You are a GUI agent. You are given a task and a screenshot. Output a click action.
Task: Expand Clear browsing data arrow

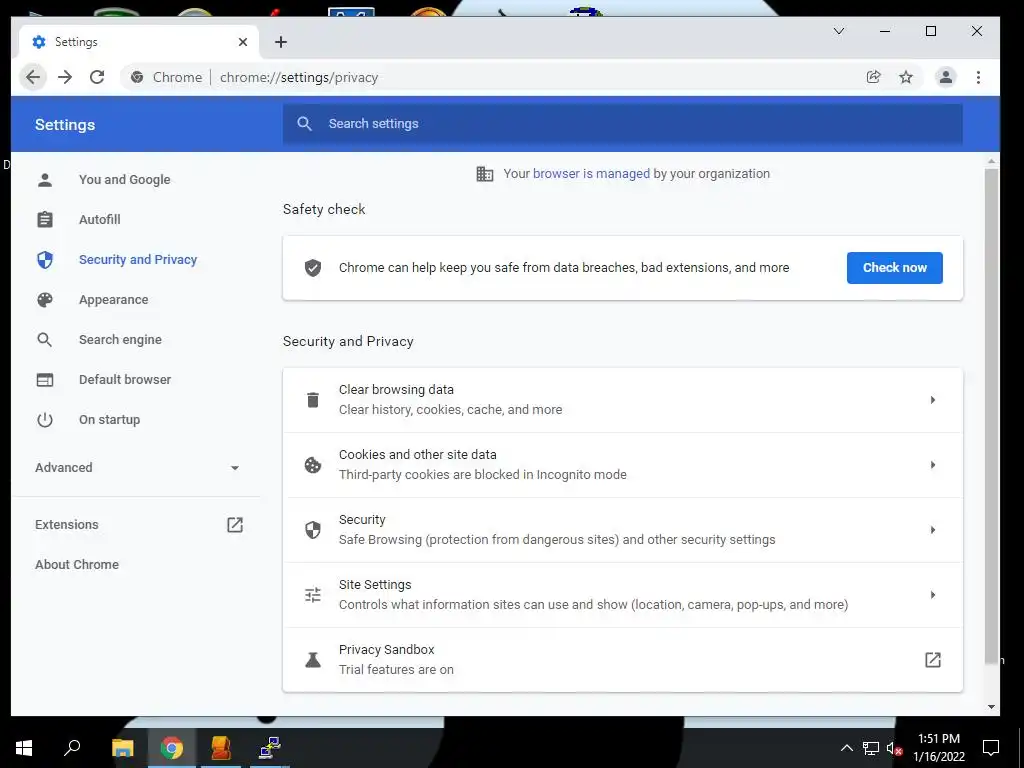(x=933, y=400)
